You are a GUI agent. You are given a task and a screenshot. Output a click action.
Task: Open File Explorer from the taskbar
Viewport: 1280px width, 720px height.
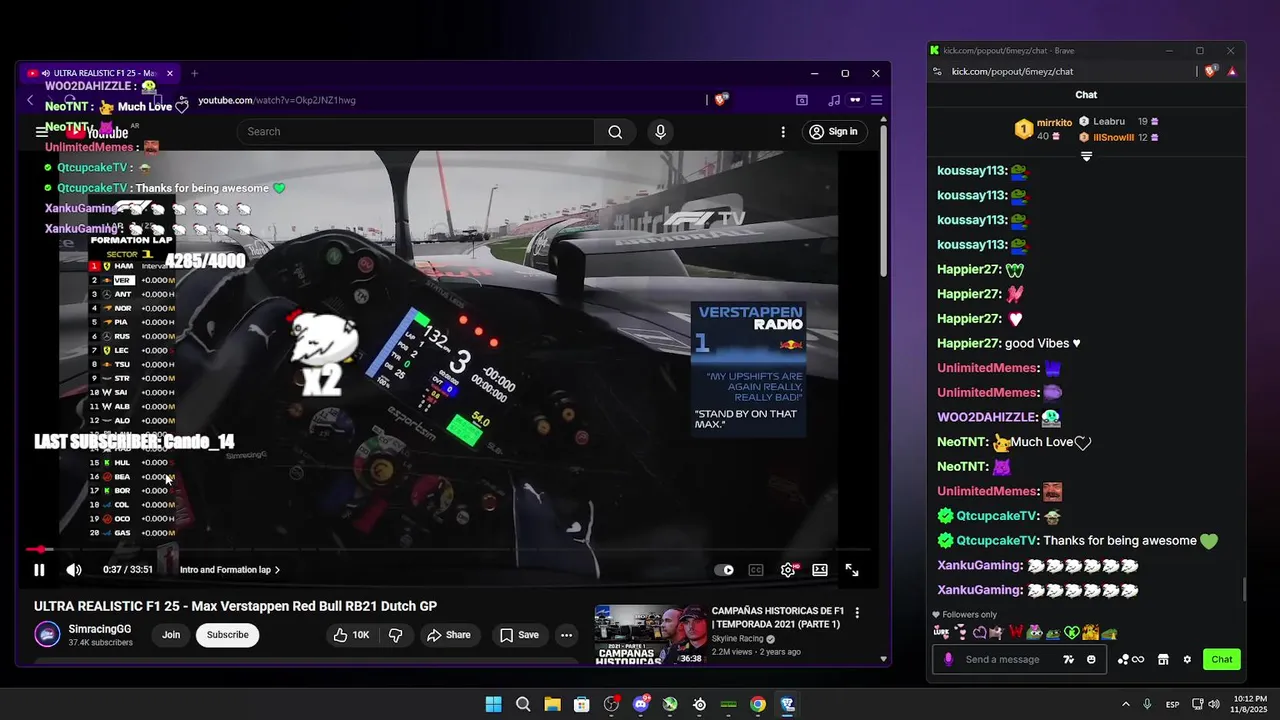point(552,704)
